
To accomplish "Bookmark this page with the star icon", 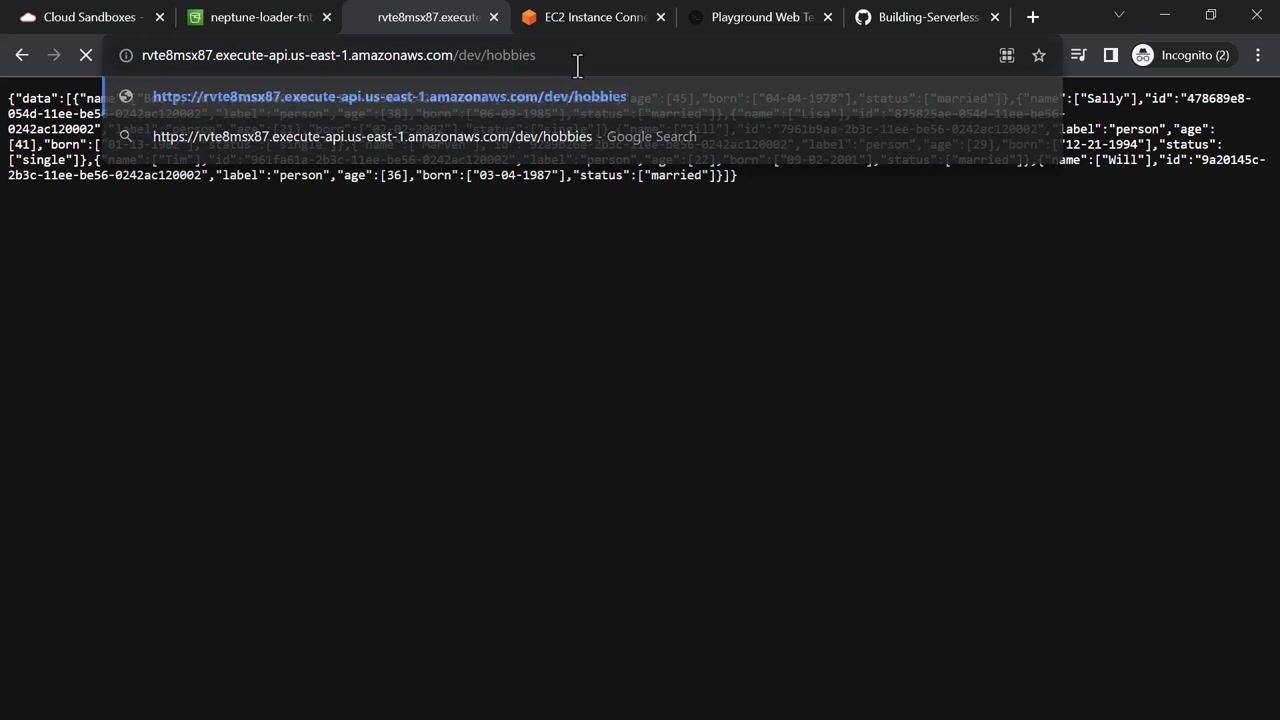I will pos(1039,55).
